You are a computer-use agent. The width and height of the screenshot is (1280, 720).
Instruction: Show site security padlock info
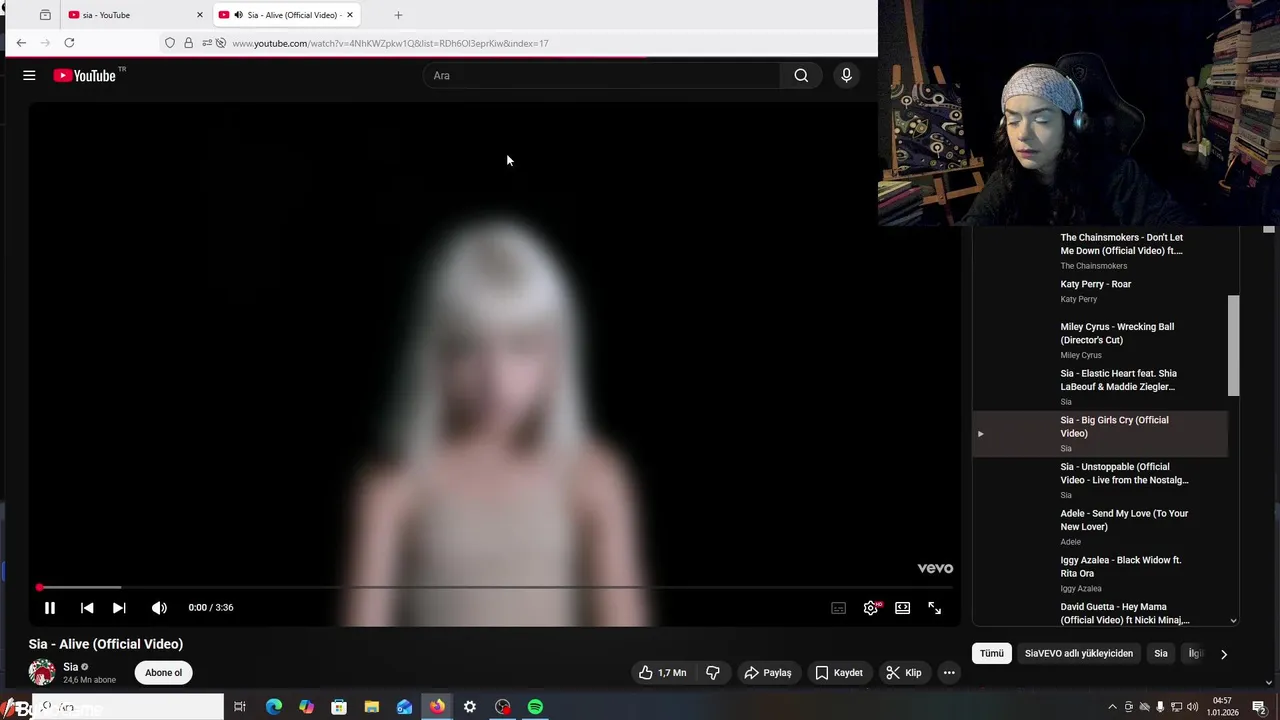pyautogui.click(x=188, y=43)
